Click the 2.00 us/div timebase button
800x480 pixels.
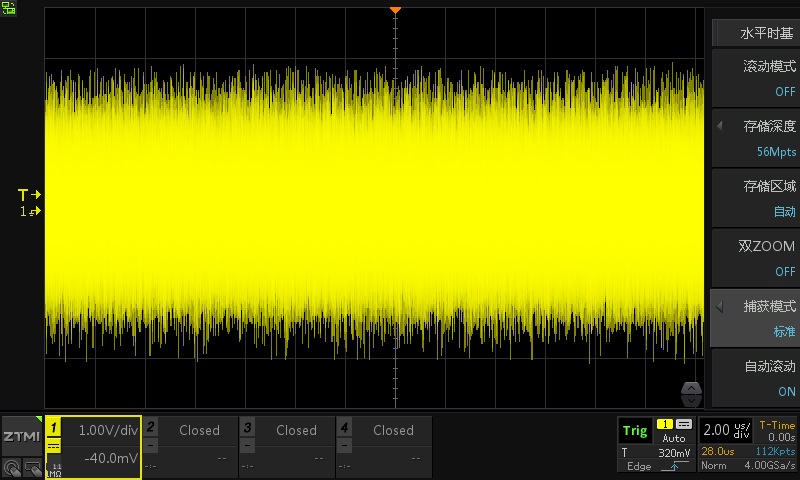point(727,430)
